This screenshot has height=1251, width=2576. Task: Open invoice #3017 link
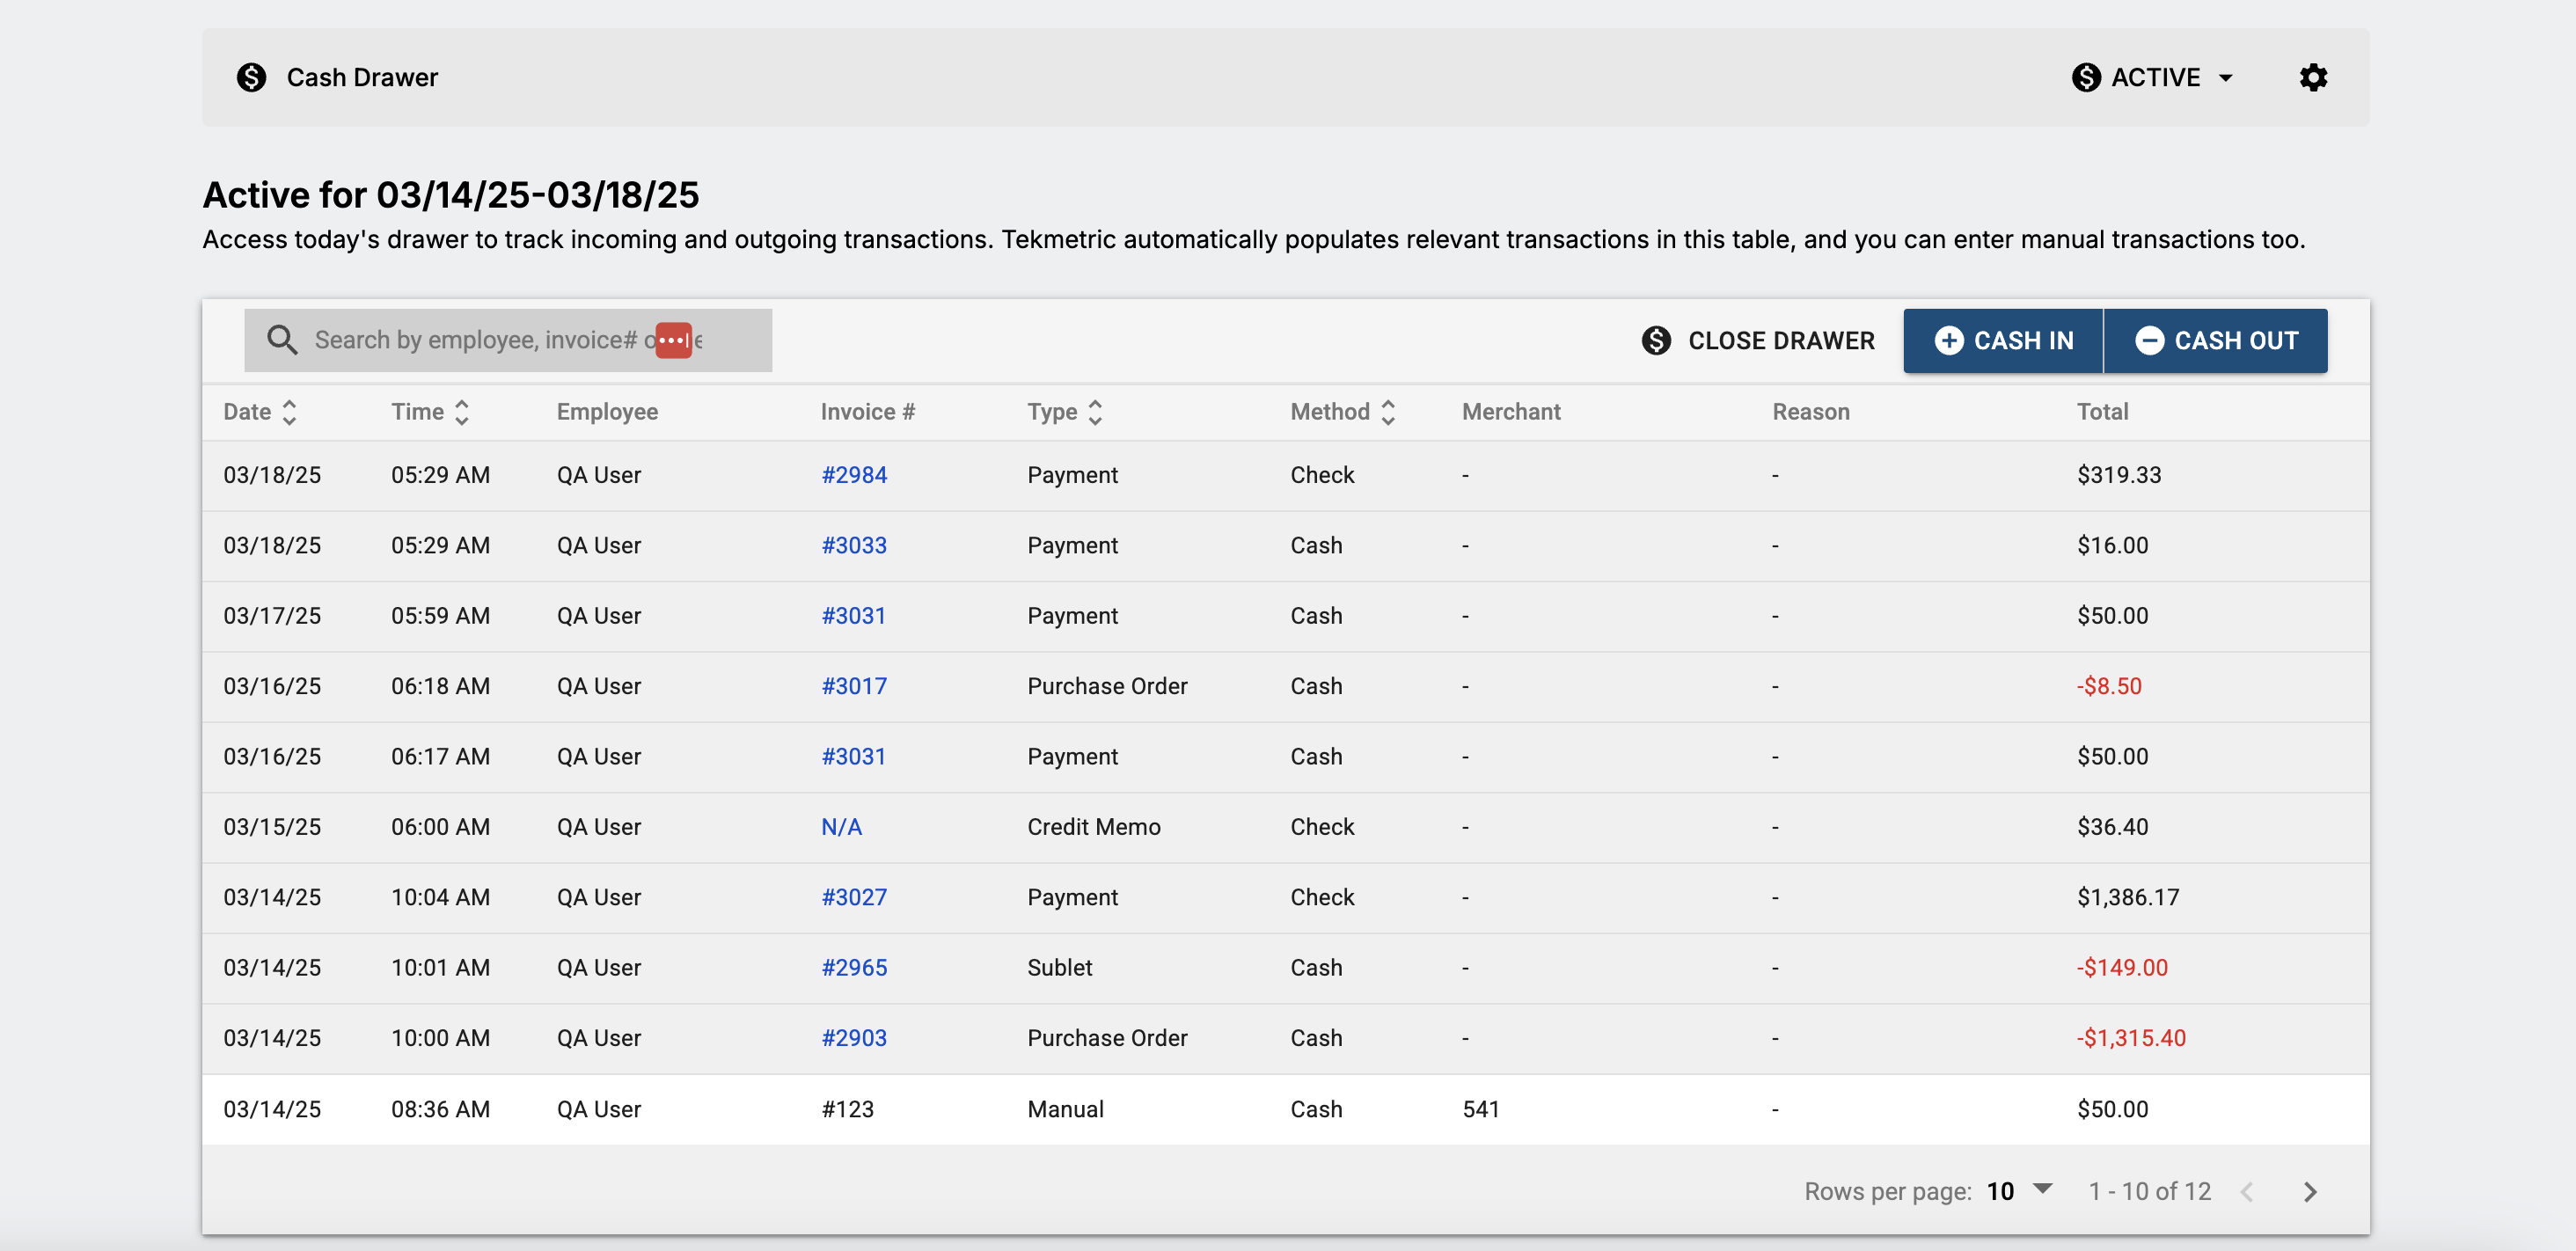coord(854,686)
